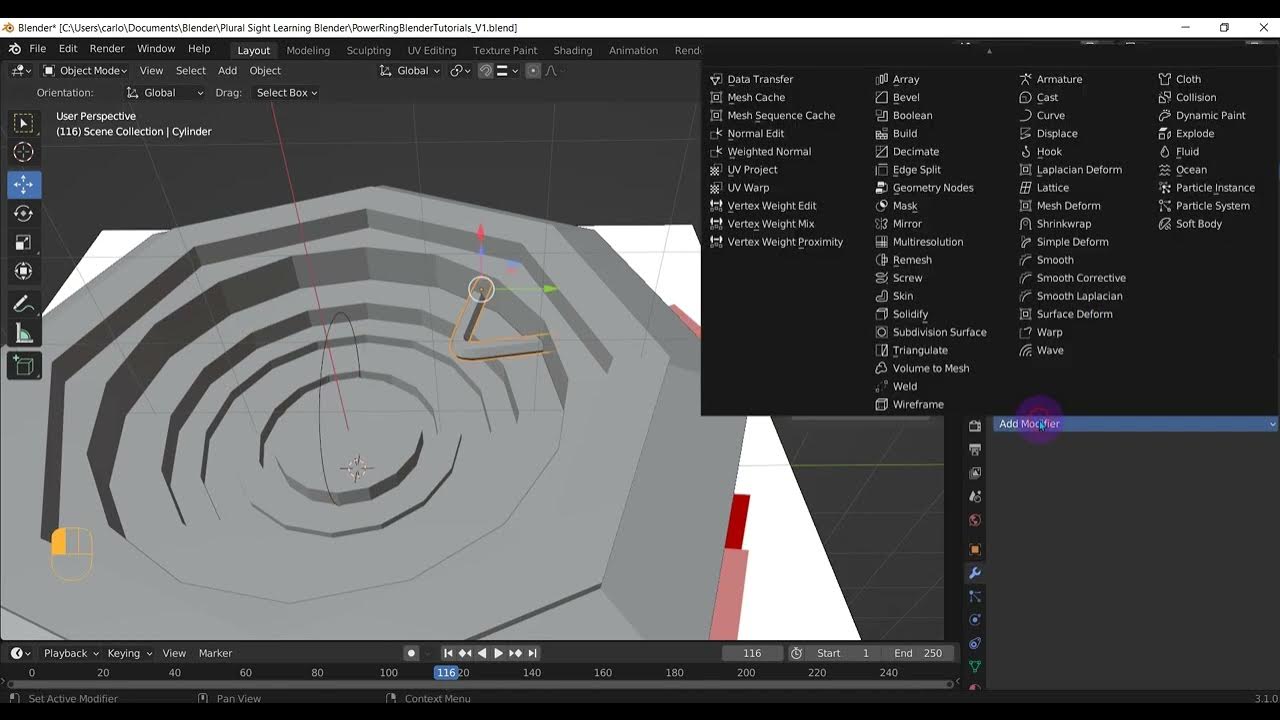Activate the Move tool
This screenshot has height=720, width=1280.
click(23, 184)
